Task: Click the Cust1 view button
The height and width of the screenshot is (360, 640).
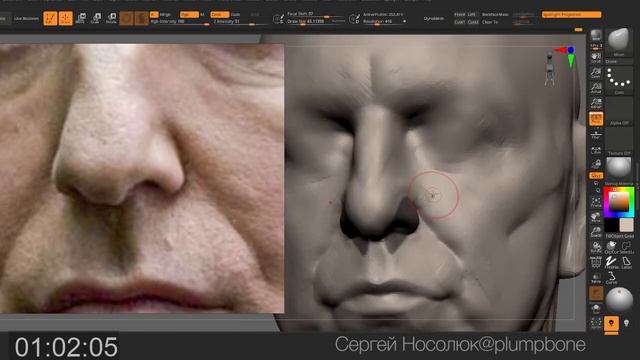Action: 459,22
